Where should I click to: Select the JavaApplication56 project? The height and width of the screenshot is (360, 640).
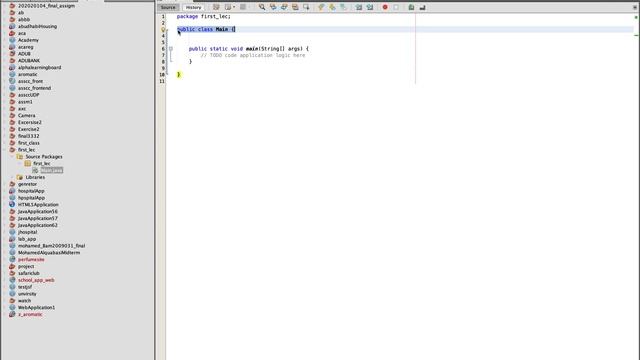coord(38,211)
